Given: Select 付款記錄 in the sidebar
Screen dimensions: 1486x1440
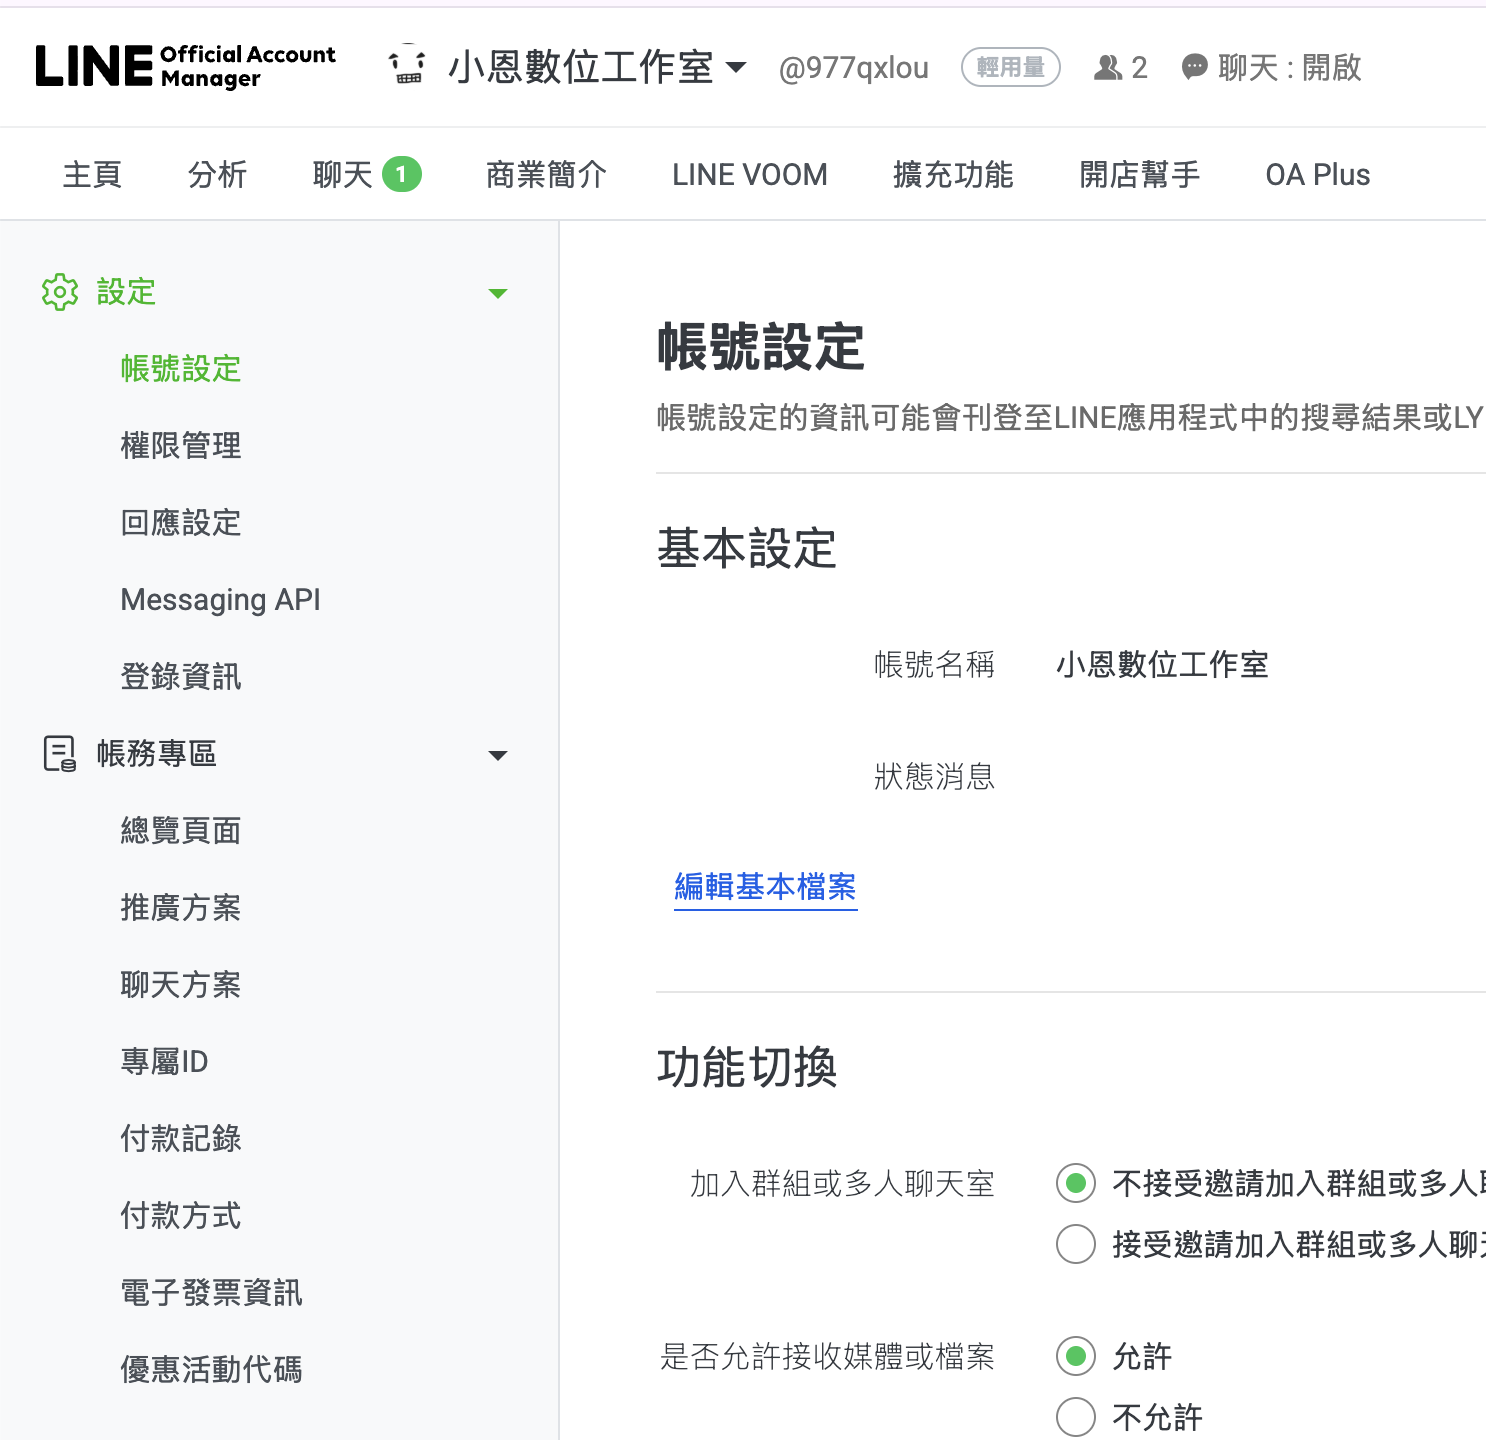Looking at the screenshot, I should pos(180,1138).
